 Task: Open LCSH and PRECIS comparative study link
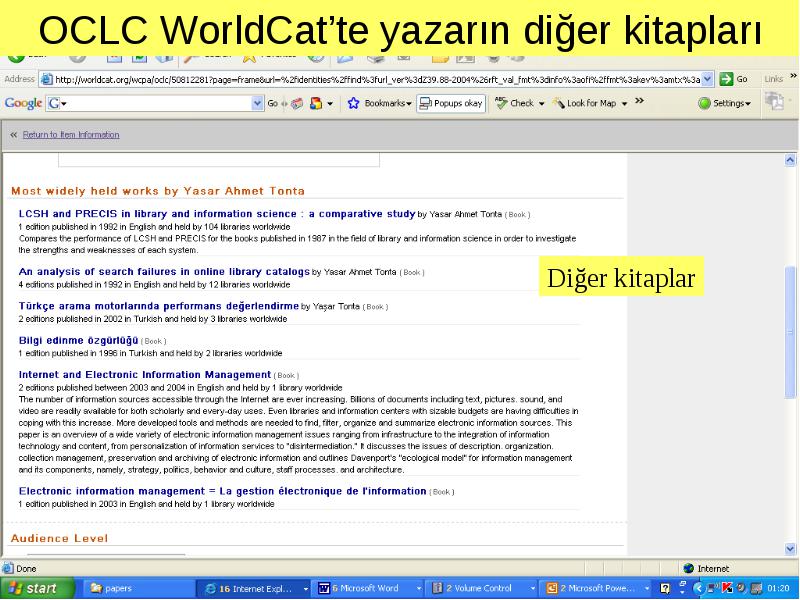pyautogui.click(x=217, y=214)
